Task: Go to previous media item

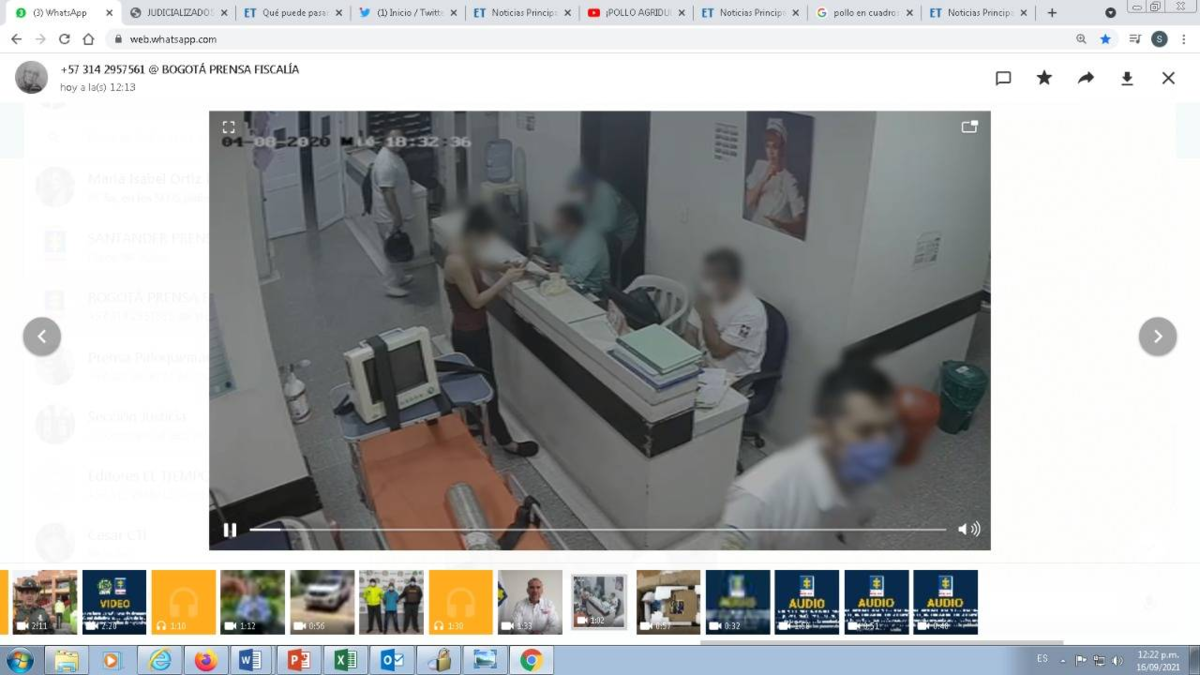Action: point(42,337)
